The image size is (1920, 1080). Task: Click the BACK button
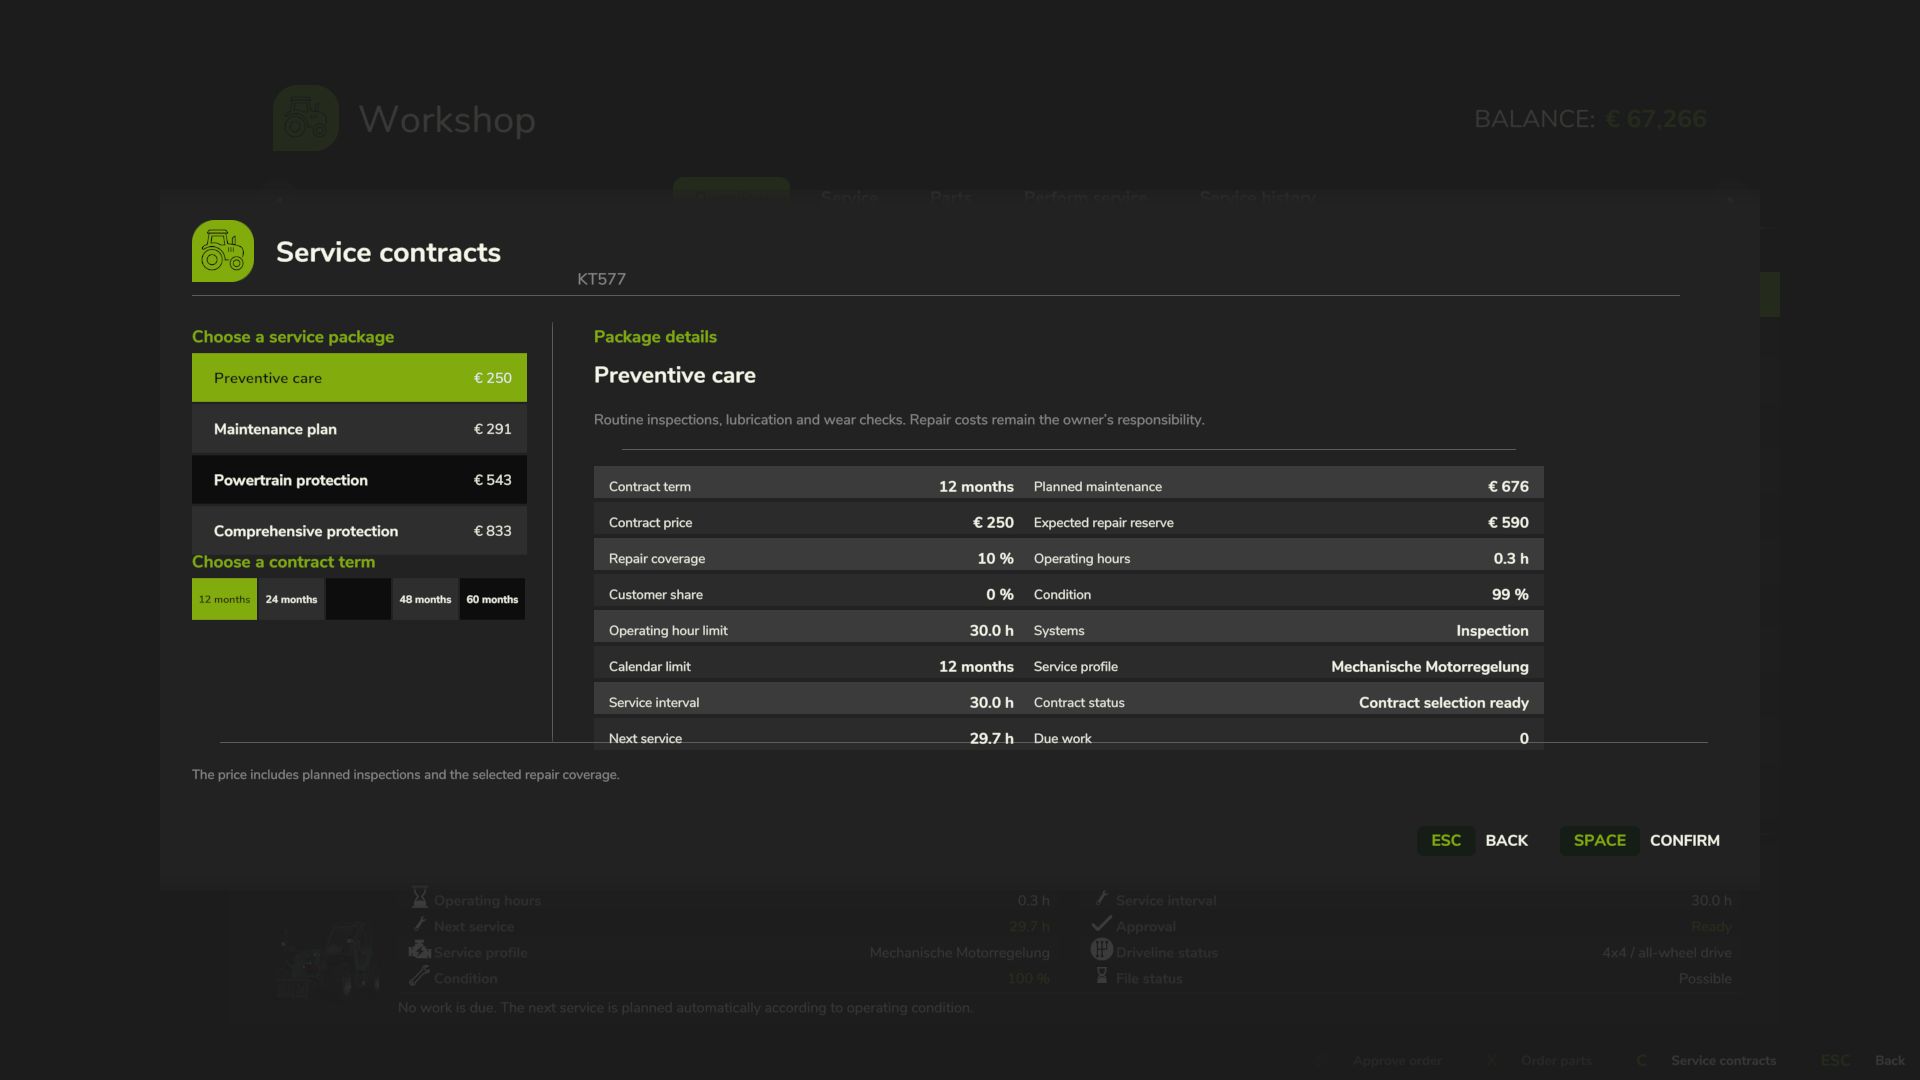(x=1506, y=840)
